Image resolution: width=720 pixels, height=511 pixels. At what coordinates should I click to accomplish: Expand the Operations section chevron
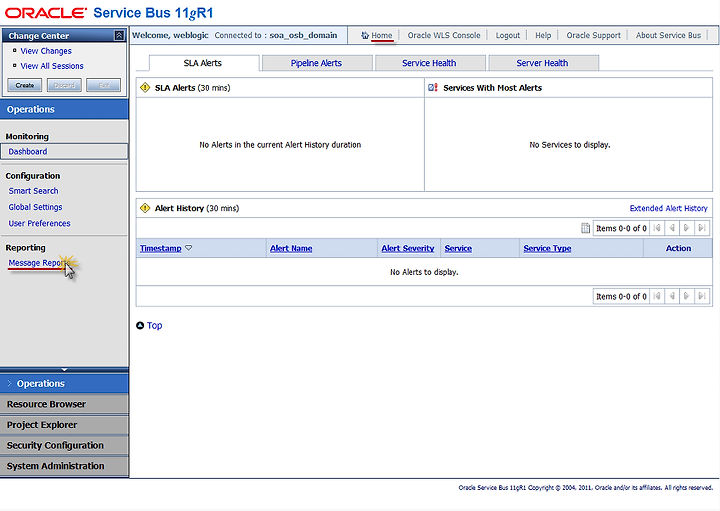point(9,383)
